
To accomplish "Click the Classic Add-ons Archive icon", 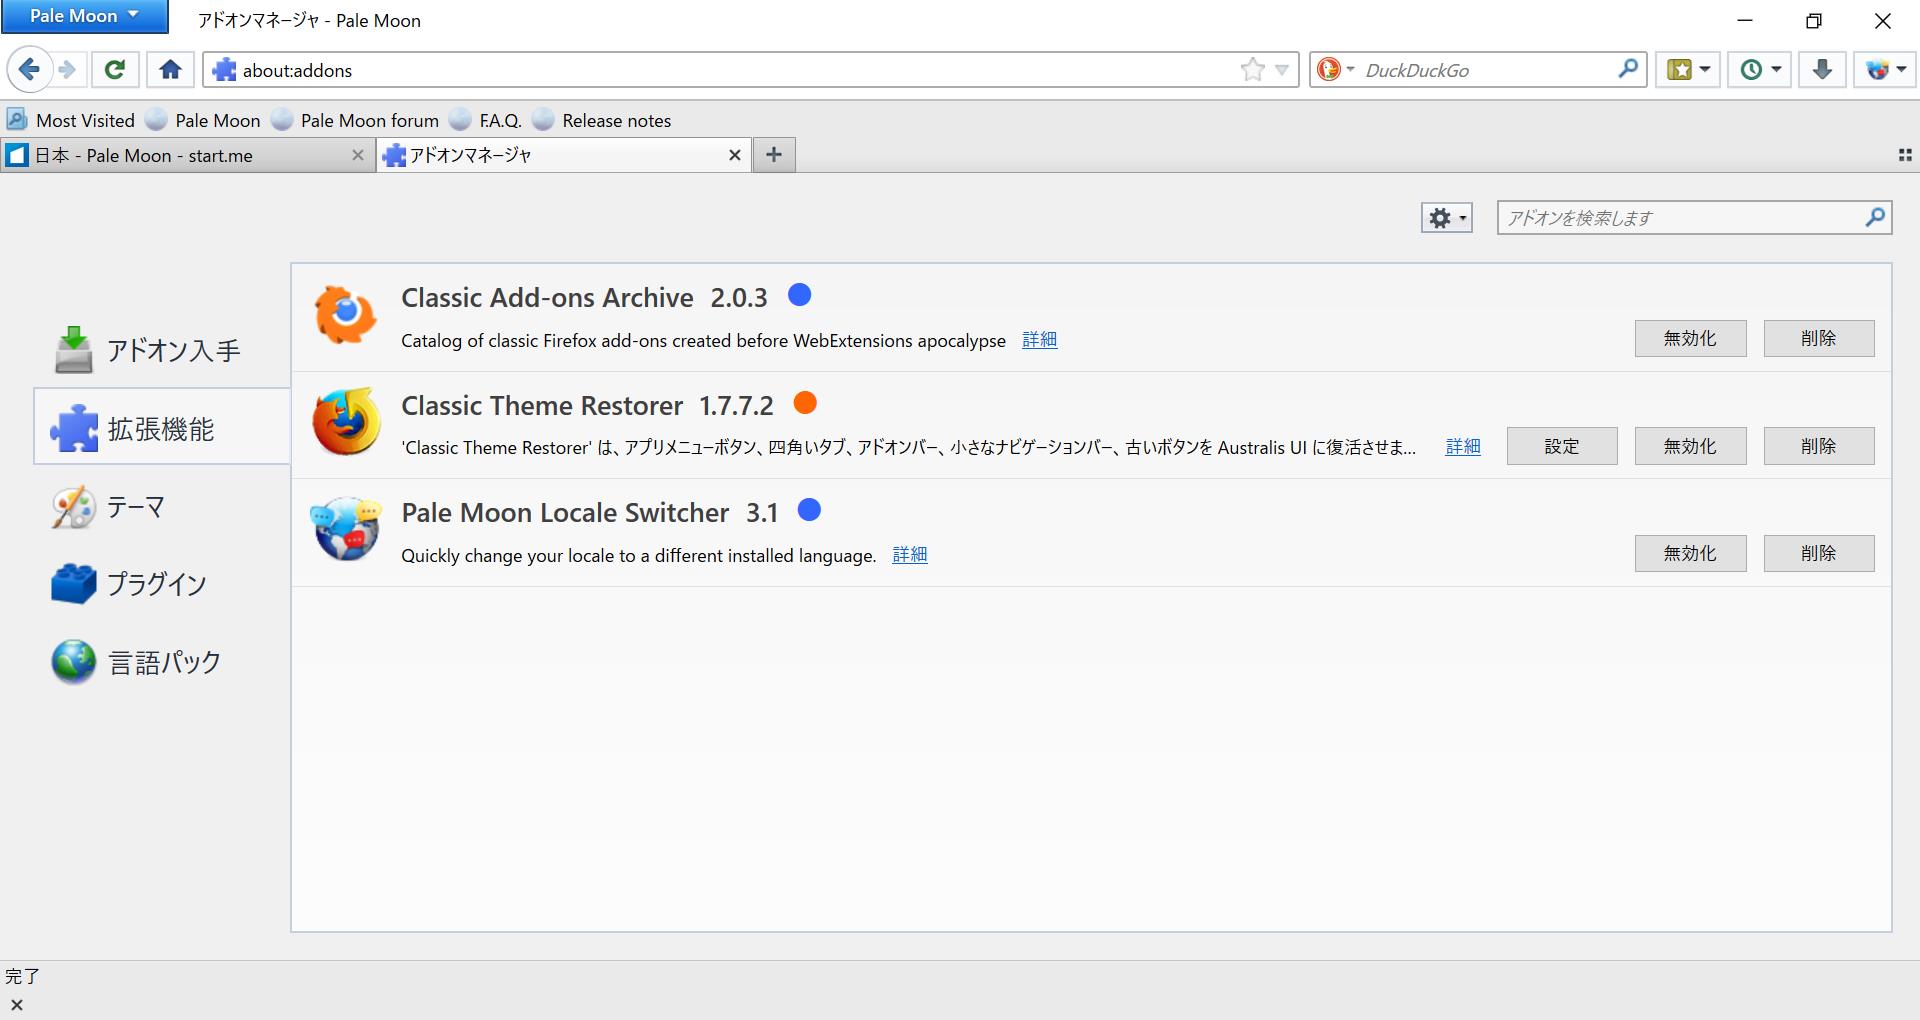I will point(346,314).
